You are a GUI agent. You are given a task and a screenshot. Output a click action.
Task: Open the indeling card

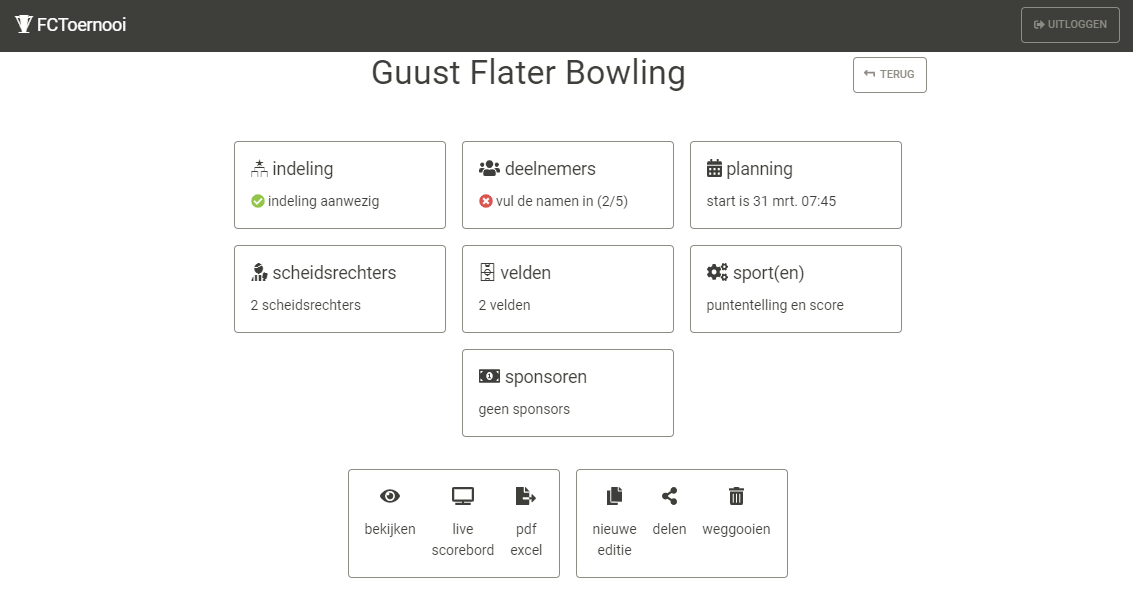click(x=339, y=185)
